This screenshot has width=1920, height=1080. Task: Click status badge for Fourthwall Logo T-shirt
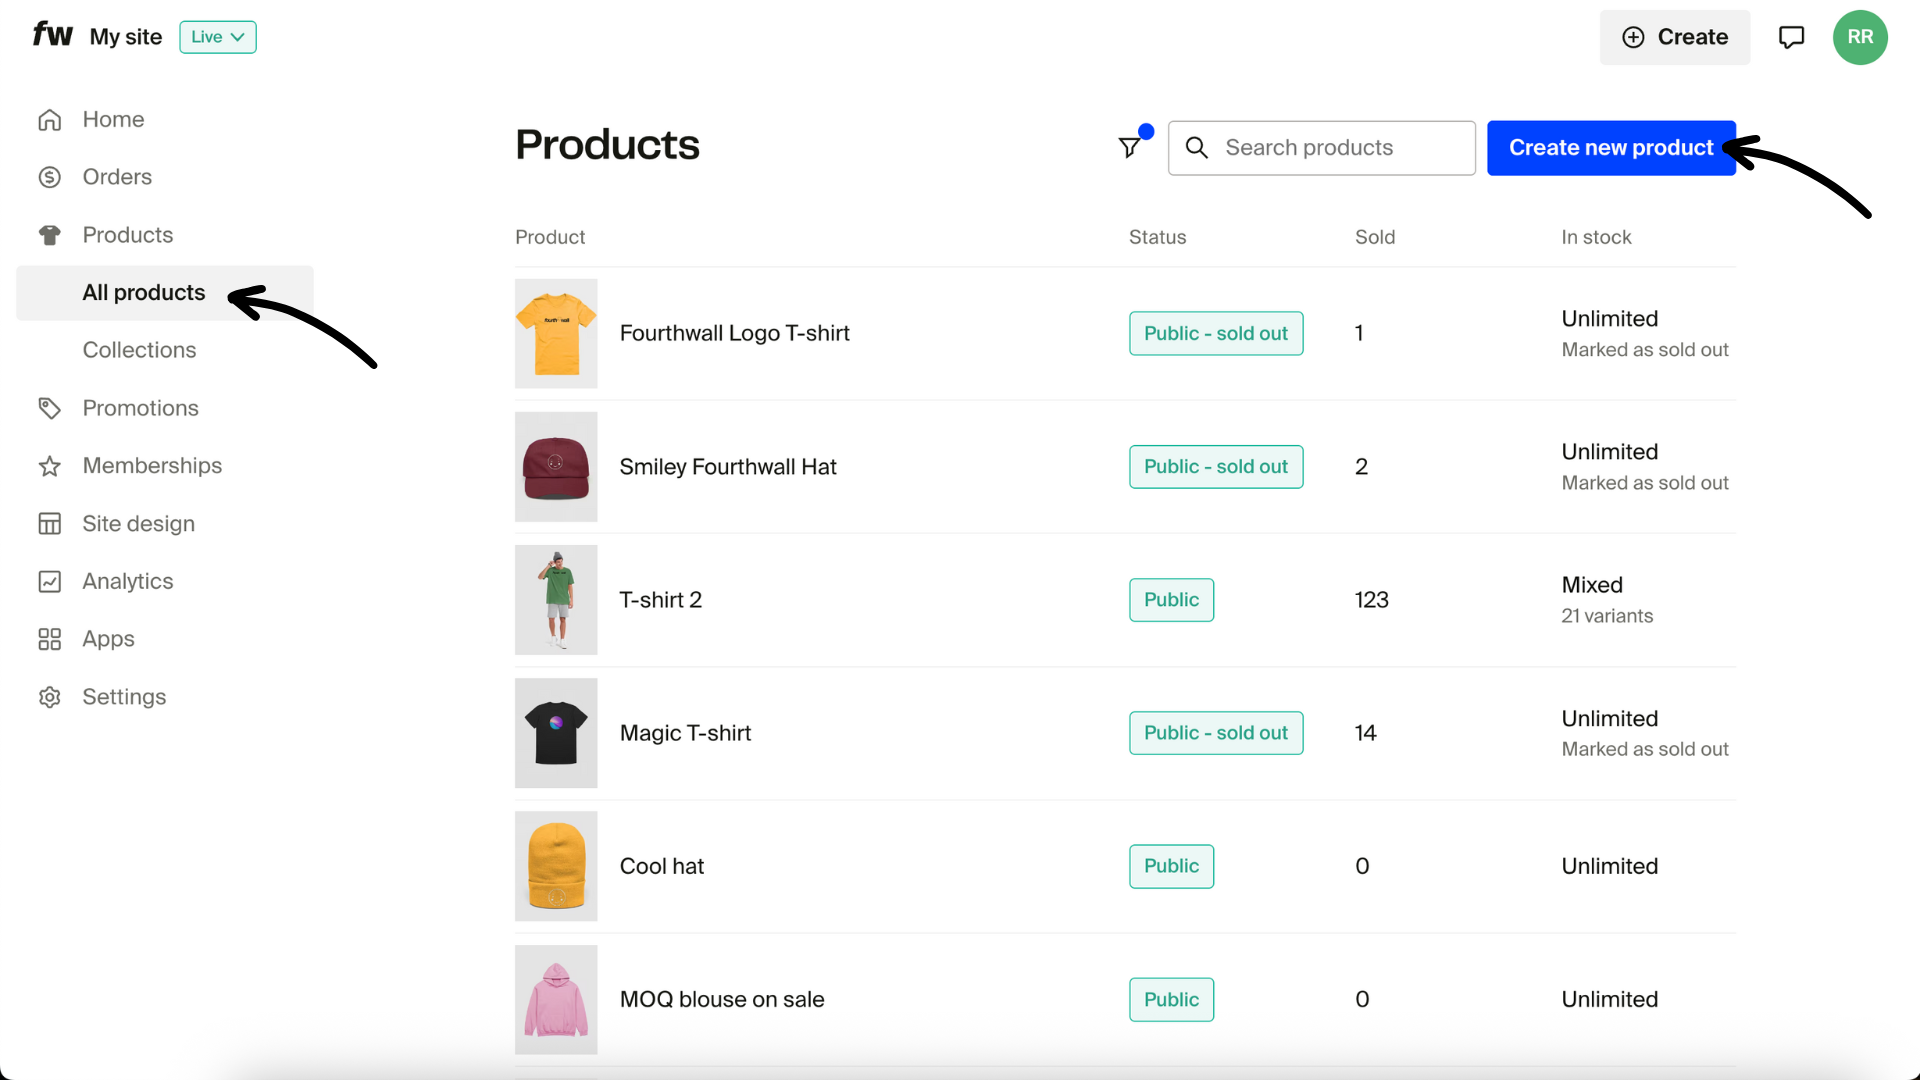[x=1216, y=333]
